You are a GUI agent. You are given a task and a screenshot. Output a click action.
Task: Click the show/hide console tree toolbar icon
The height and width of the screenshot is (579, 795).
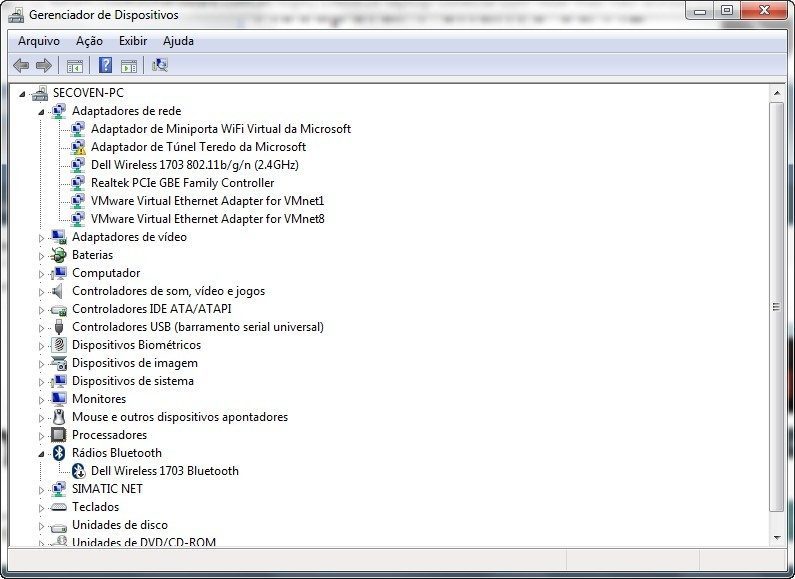[75, 65]
